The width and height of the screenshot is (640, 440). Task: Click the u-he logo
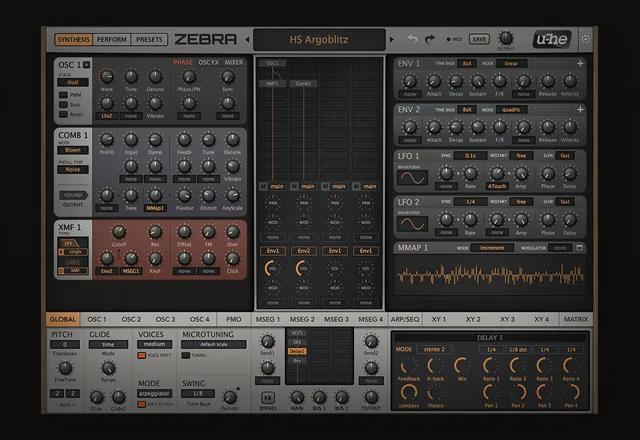552,39
